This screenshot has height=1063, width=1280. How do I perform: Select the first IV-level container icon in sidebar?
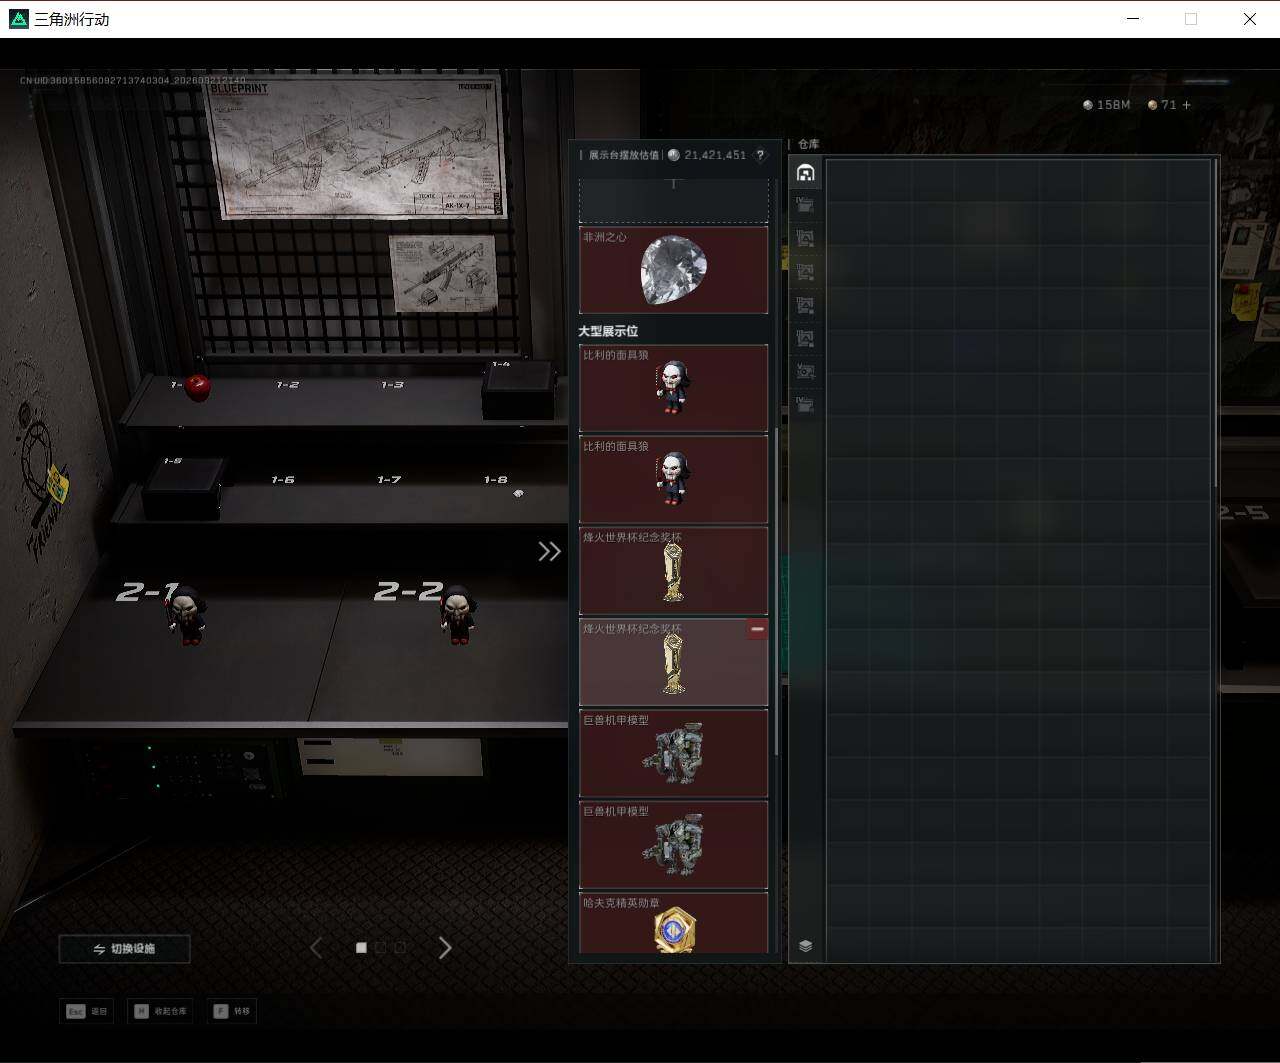(805, 206)
